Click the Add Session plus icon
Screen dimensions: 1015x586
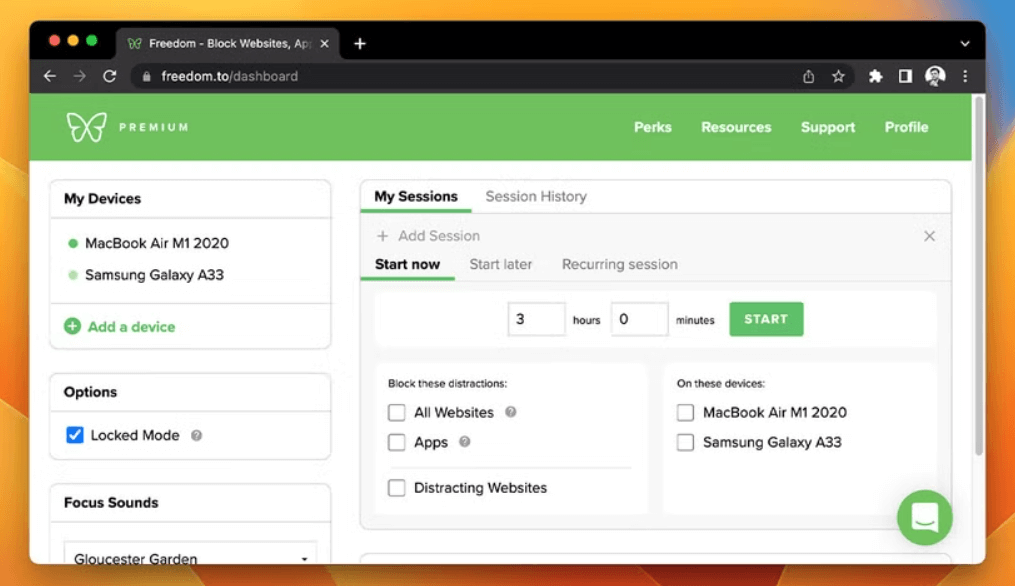point(383,236)
